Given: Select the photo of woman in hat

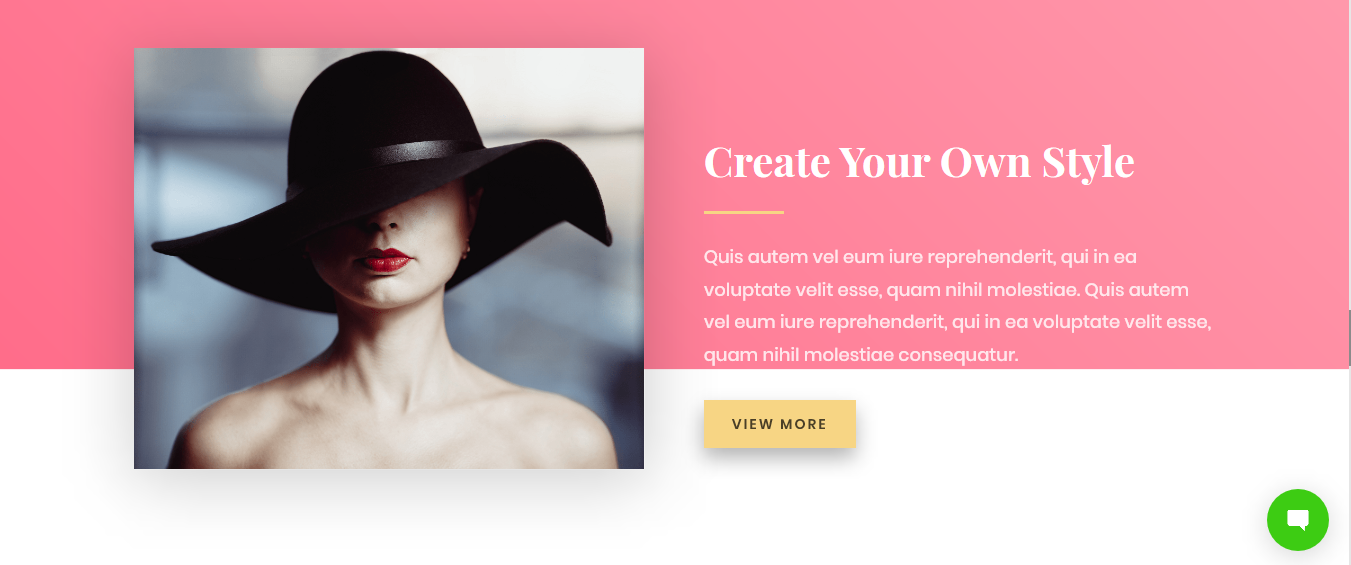Looking at the screenshot, I should pyautogui.click(x=389, y=258).
